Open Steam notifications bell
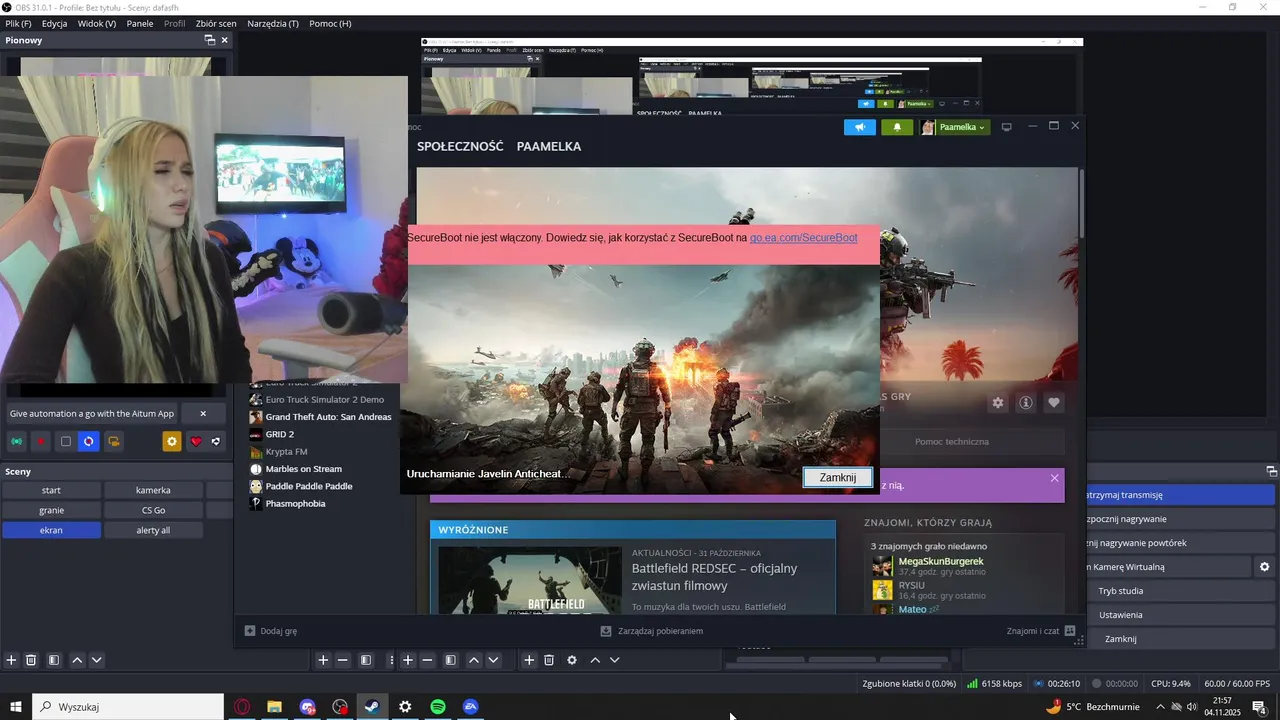 [x=897, y=127]
